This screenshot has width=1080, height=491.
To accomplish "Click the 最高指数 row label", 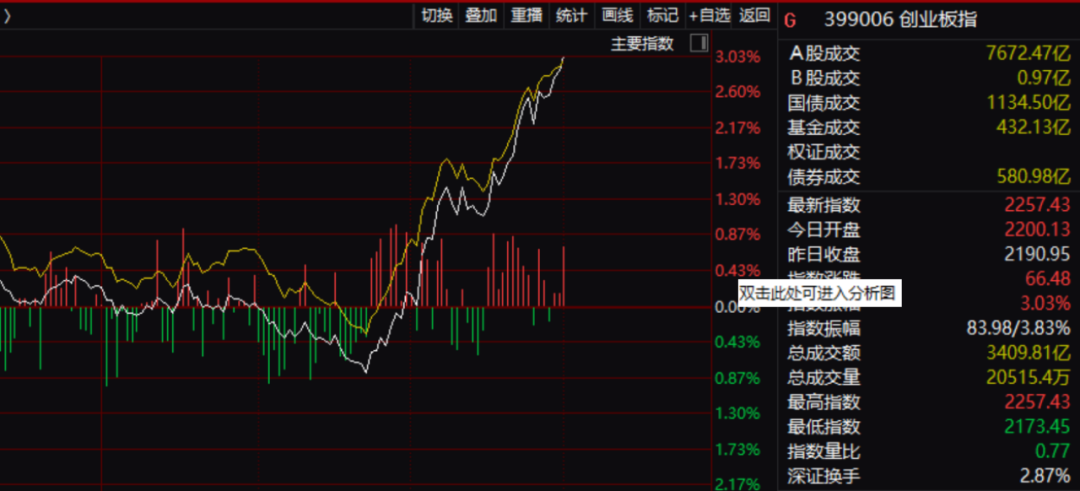I will (824, 401).
